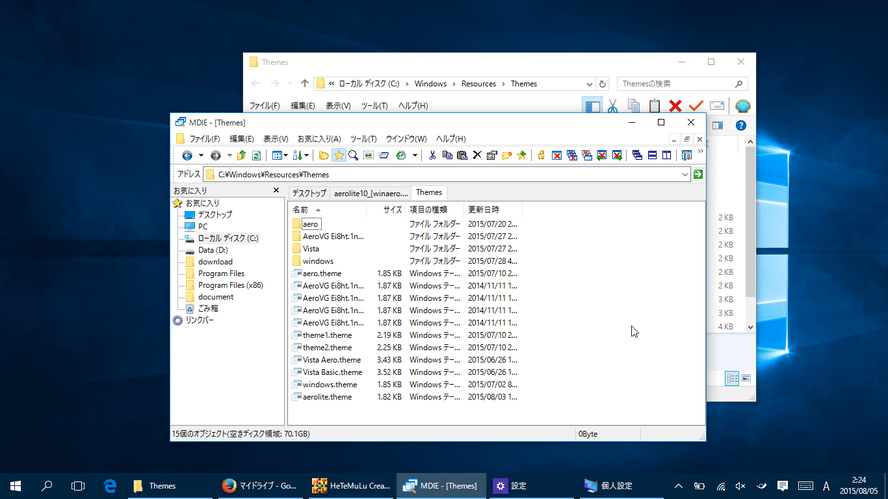Image resolution: width=888 pixels, height=499 pixels.
Task: Click the MDIE address field path text
Action: [273, 174]
